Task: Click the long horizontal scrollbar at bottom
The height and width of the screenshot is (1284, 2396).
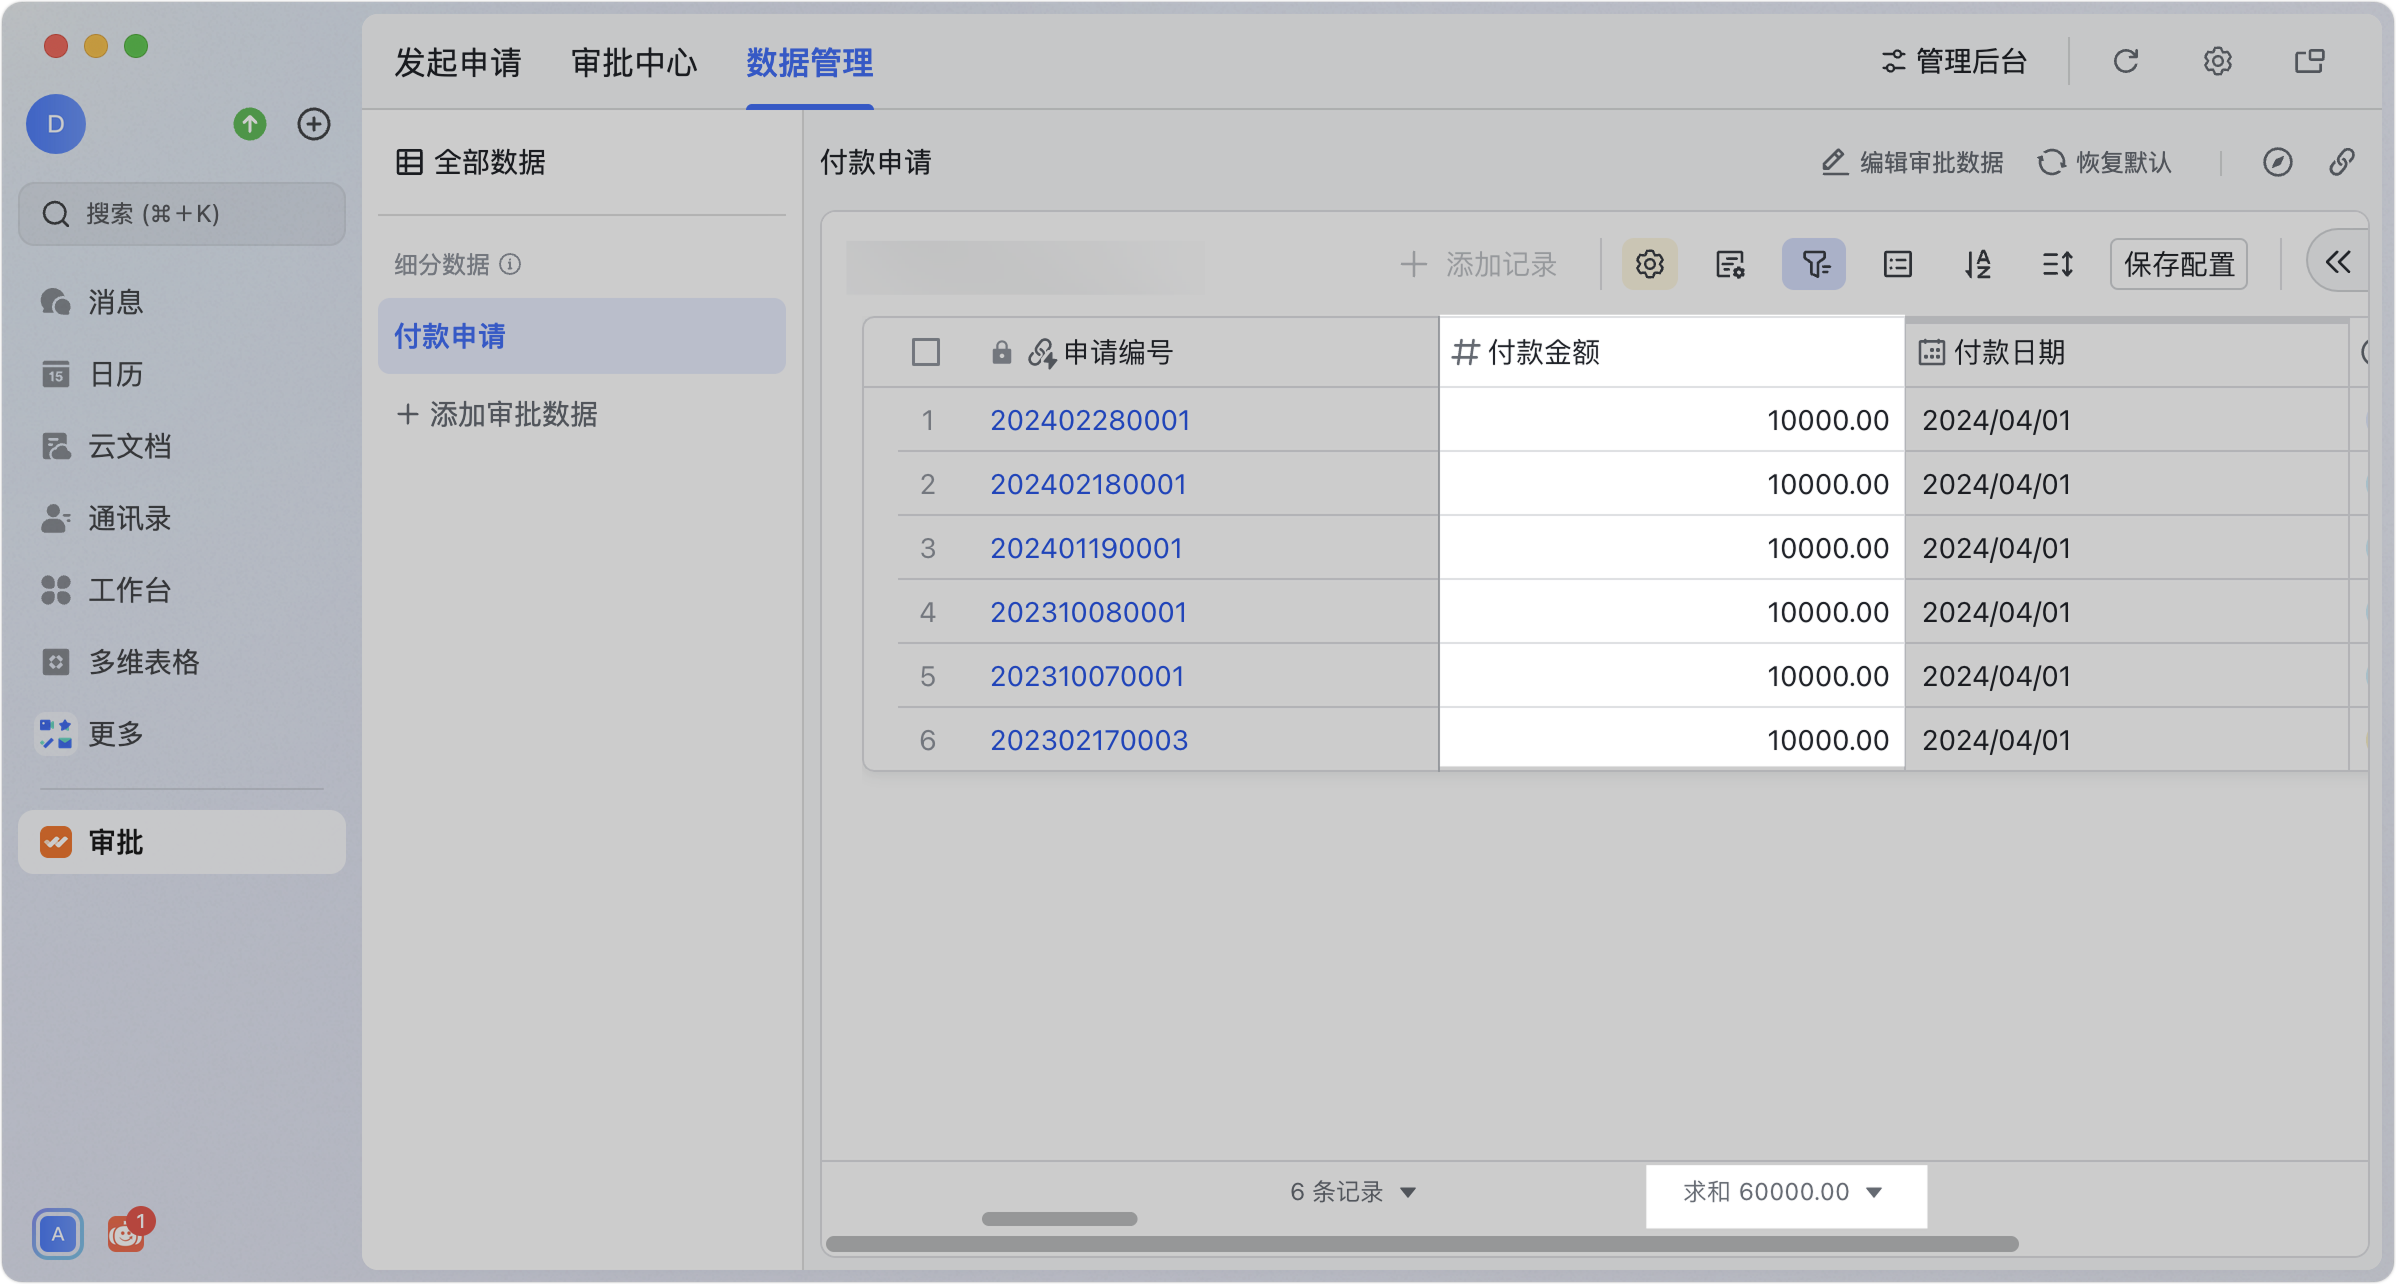Action: (x=1421, y=1244)
